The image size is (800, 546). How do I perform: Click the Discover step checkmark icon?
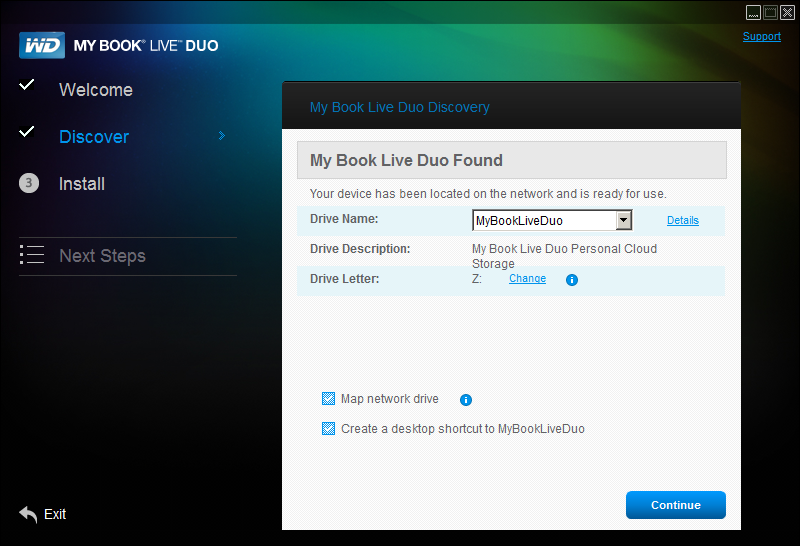(x=27, y=131)
